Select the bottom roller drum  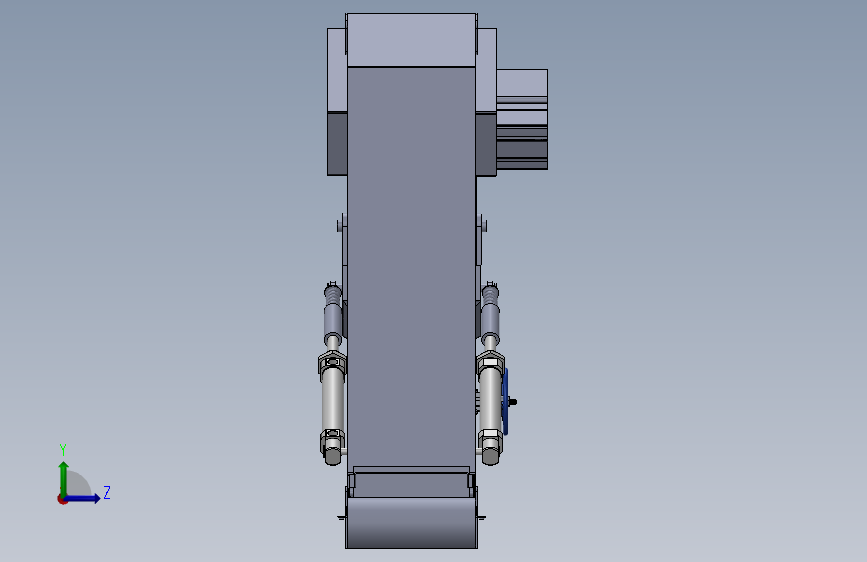tap(411, 522)
